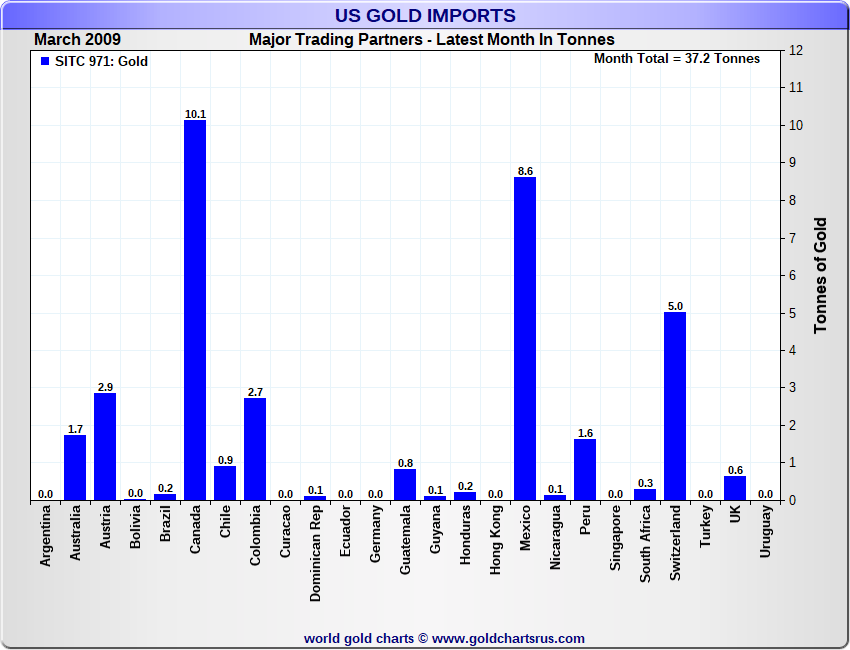This screenshot has width=850, height=650.
Task: Click the '10.1' value above Canada
Action: (x=195, y=114)
